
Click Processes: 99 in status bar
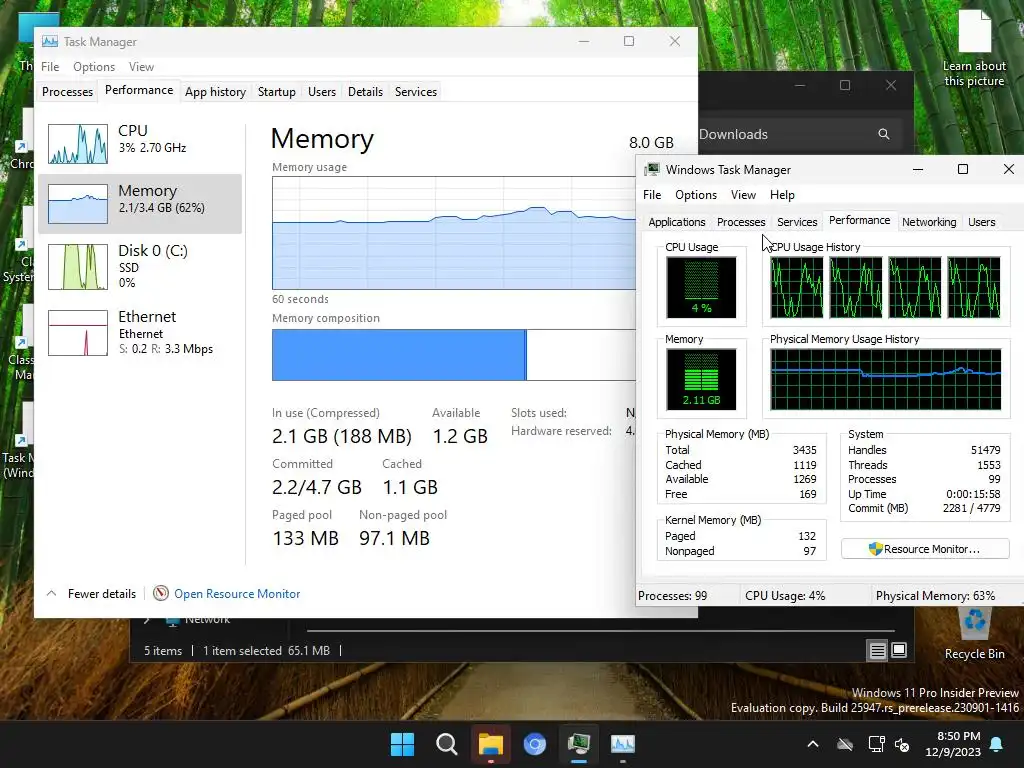(x=673, y=596)
